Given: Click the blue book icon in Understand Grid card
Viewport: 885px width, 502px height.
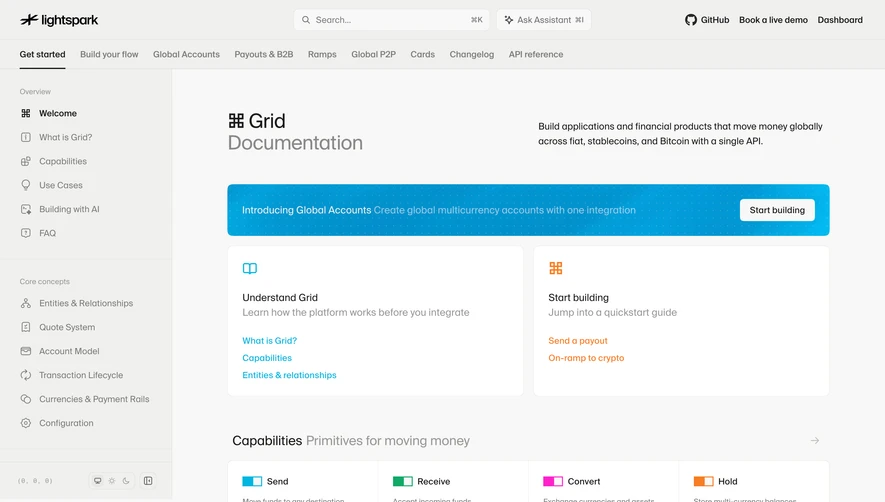Looking at the screenshot, I should [x=249, y=268].
